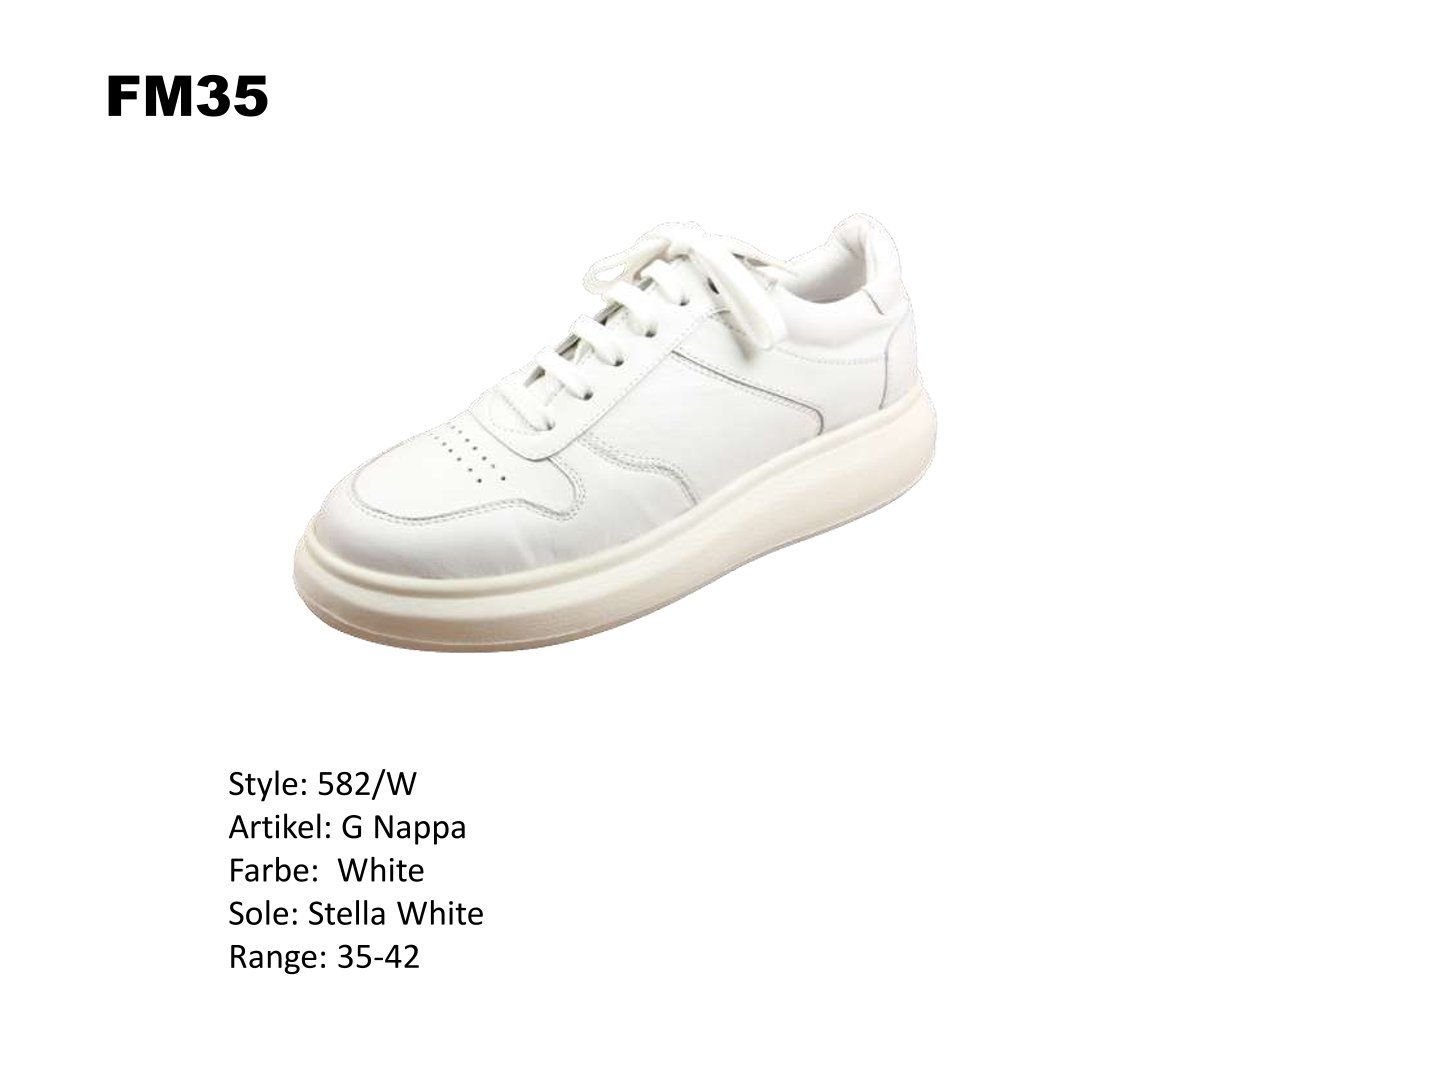Click the Sole: Stella White line

(356, 914)
